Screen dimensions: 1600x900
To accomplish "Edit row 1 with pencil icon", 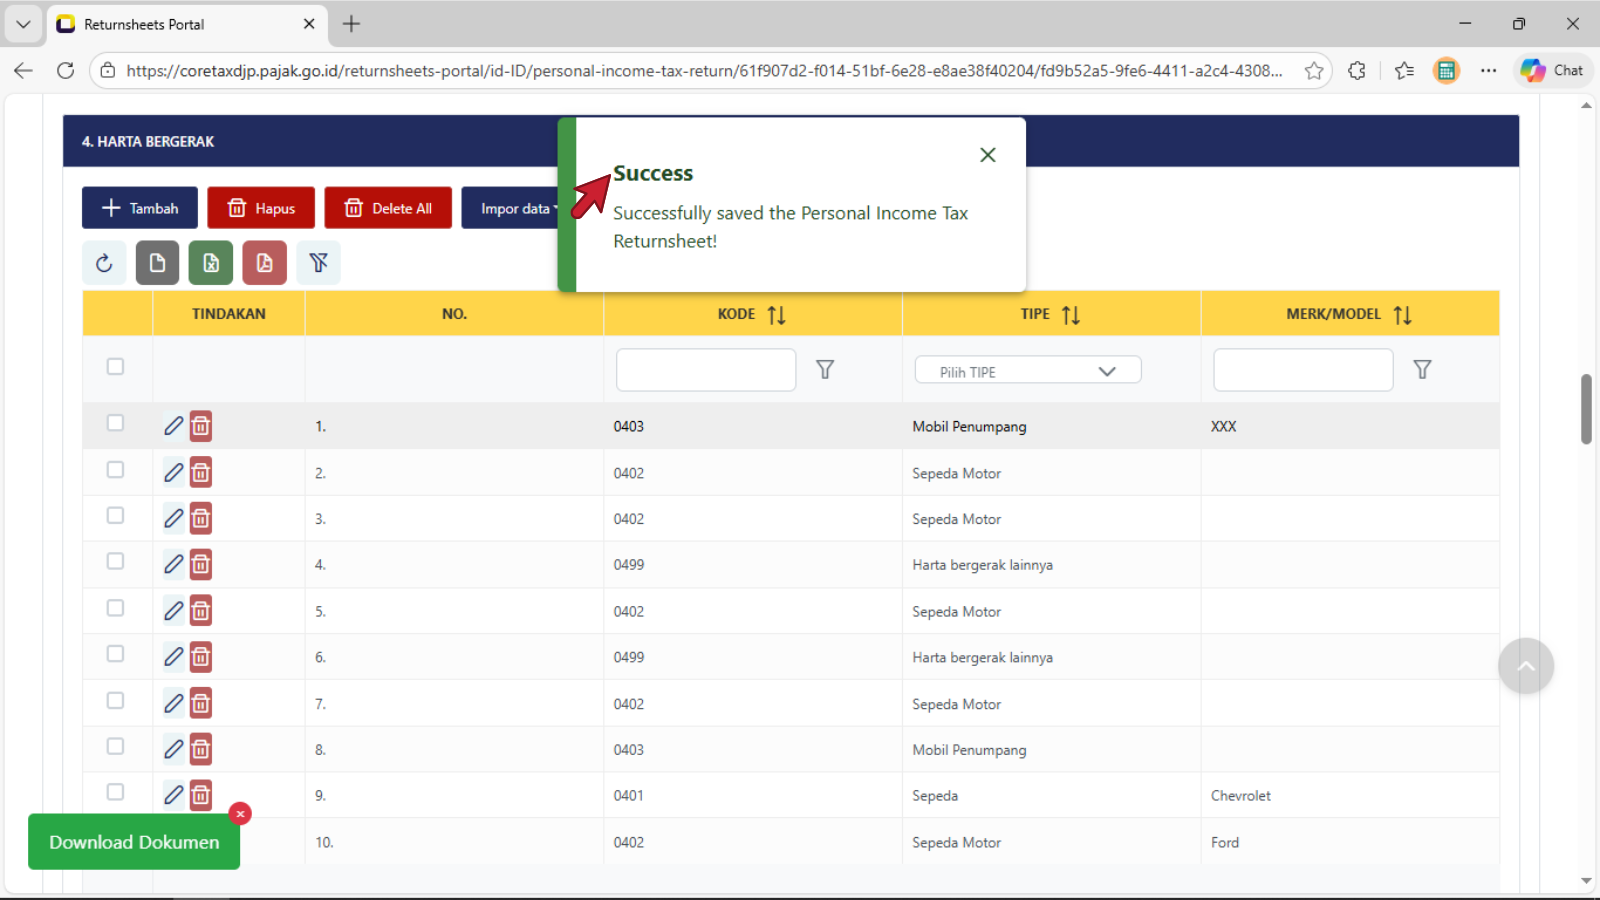I will [173, 426].
